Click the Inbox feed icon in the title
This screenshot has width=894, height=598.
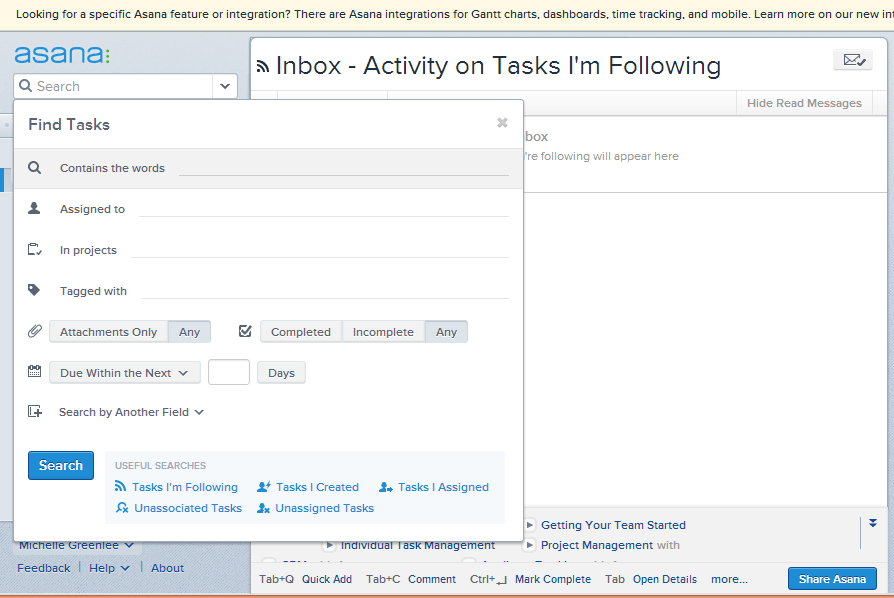[263, 67]
